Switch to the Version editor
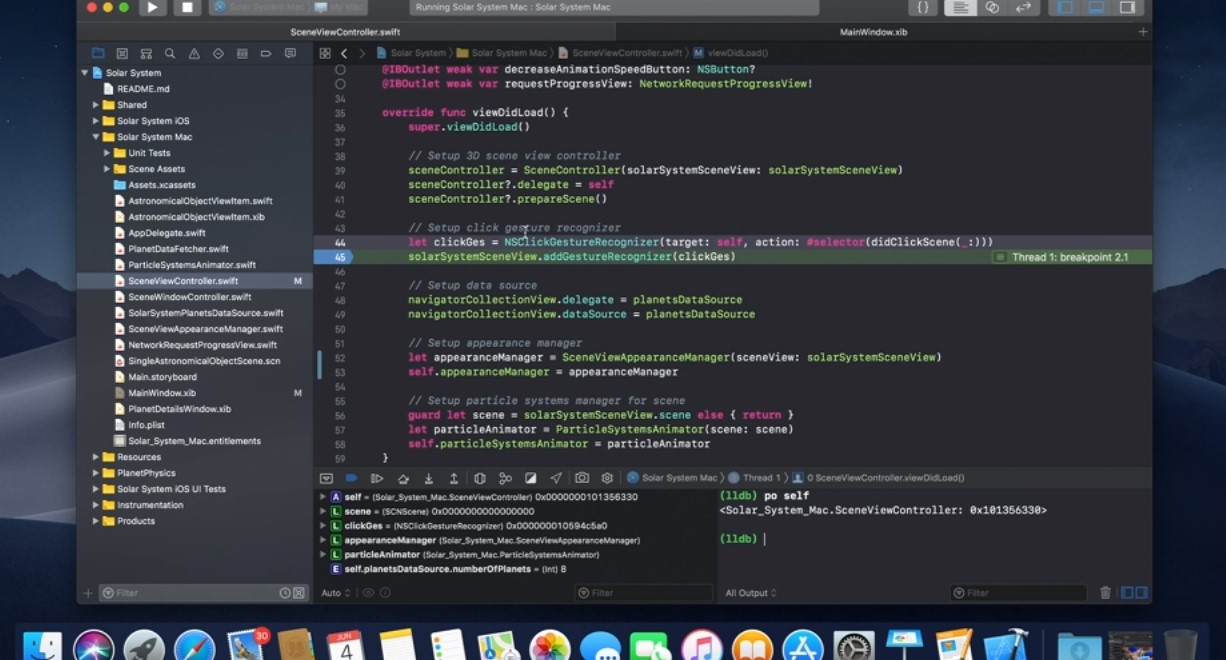This screenshot has height=660, width=1226. pos(1023,7)
